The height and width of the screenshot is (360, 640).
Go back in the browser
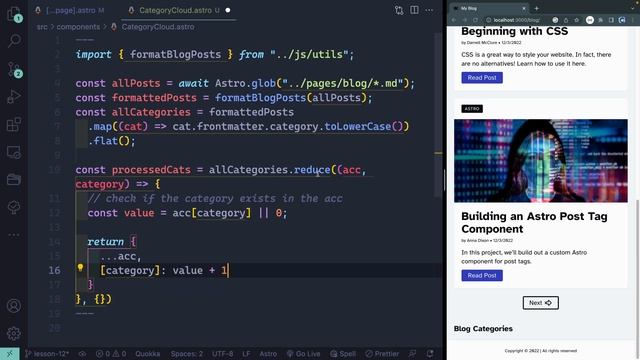pyautogui.click(x=454, y=20)
